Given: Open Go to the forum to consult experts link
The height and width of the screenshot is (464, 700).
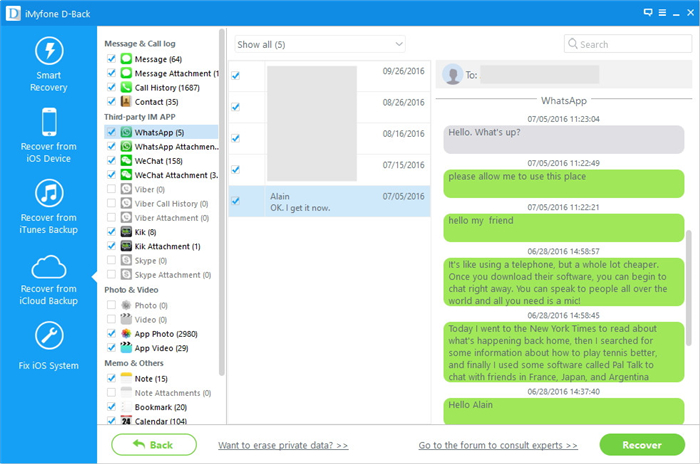Looking at the screenshot, I should (x=498, y=445).
